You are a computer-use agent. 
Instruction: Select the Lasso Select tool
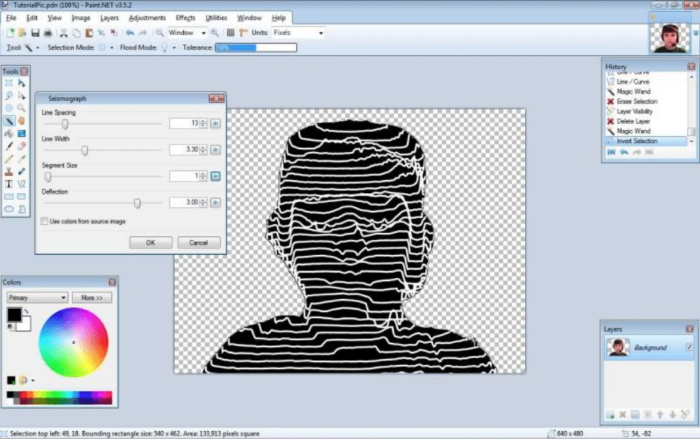click(x=8, y=96)
